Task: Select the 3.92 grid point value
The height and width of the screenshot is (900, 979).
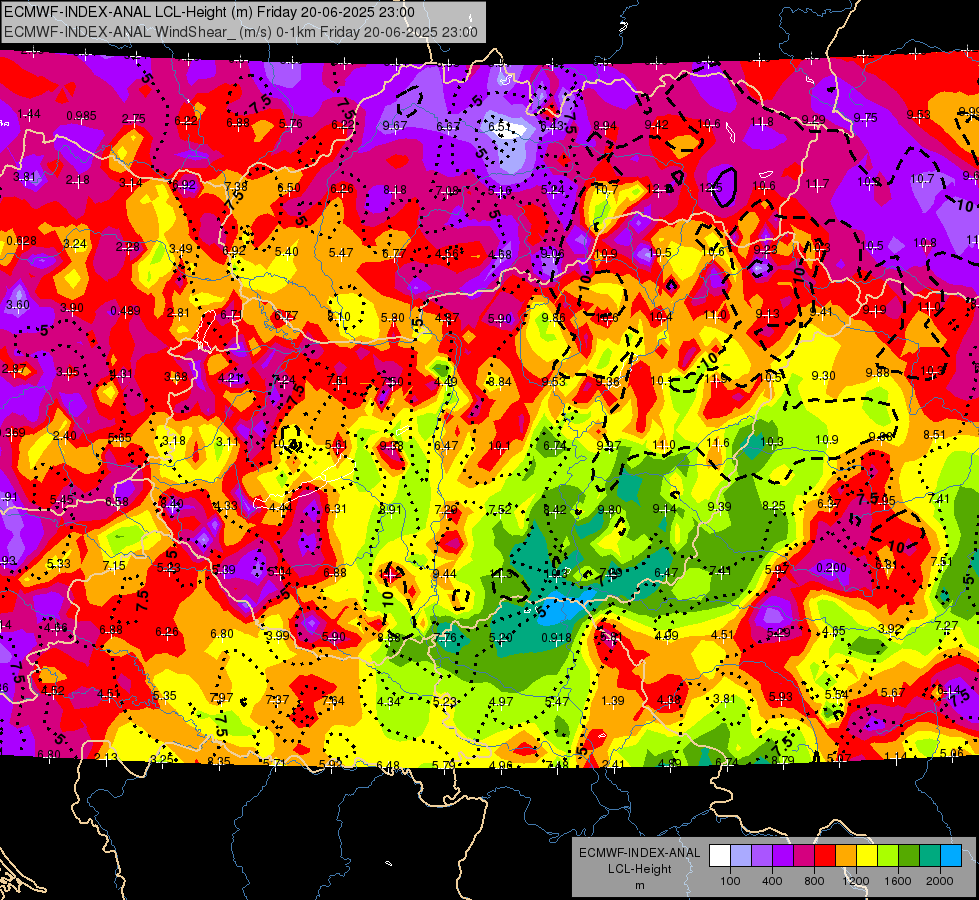Action: coord(890,628)
